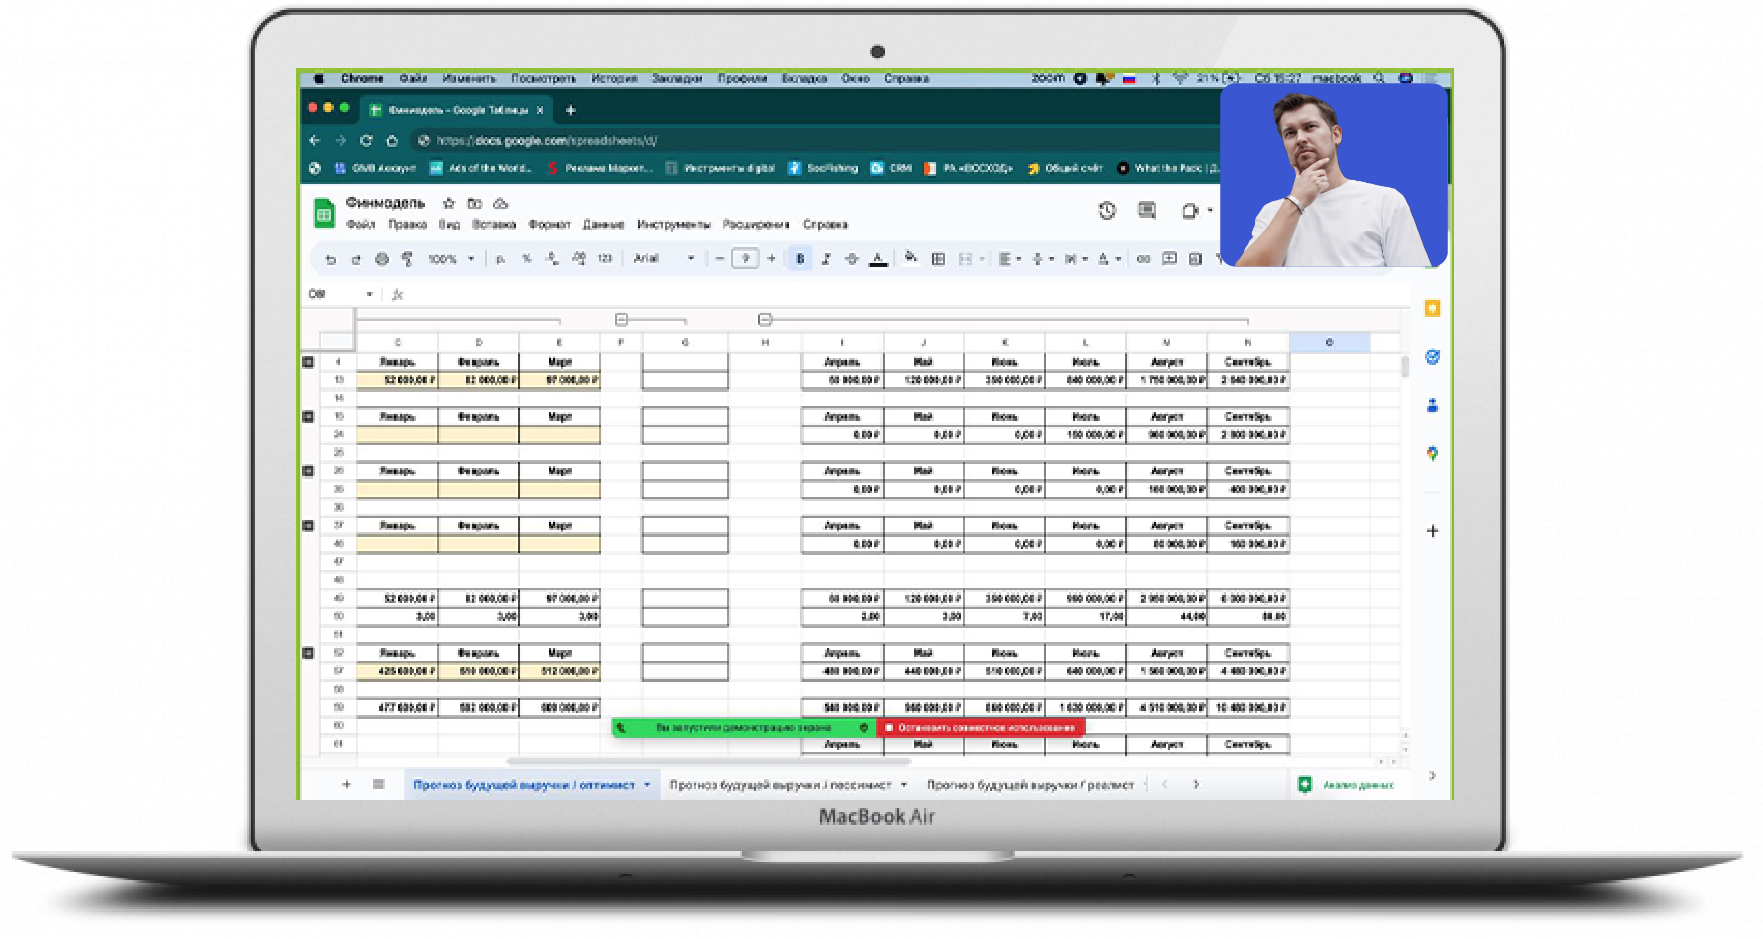Image resolution: width=1763 pixels, height=939 pixels.
Task: Open the comments icon in the header
Action: click(x=1147, y=210)
